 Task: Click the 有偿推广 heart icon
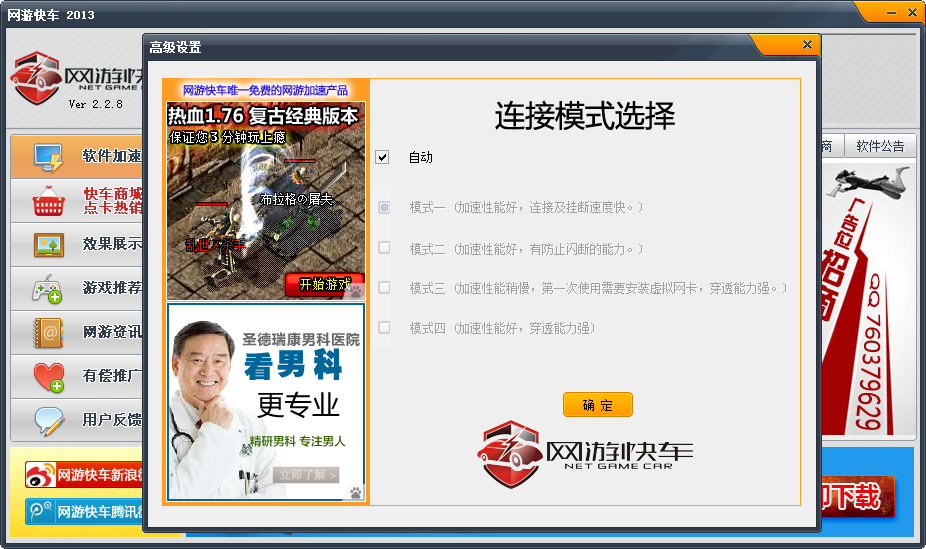click(48, 377)
